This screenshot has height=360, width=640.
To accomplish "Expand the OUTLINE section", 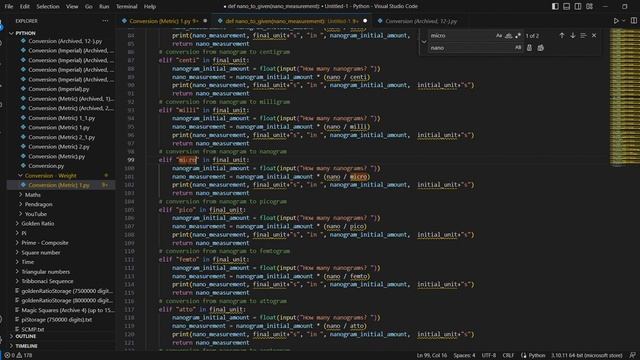I will coord(26,336).
